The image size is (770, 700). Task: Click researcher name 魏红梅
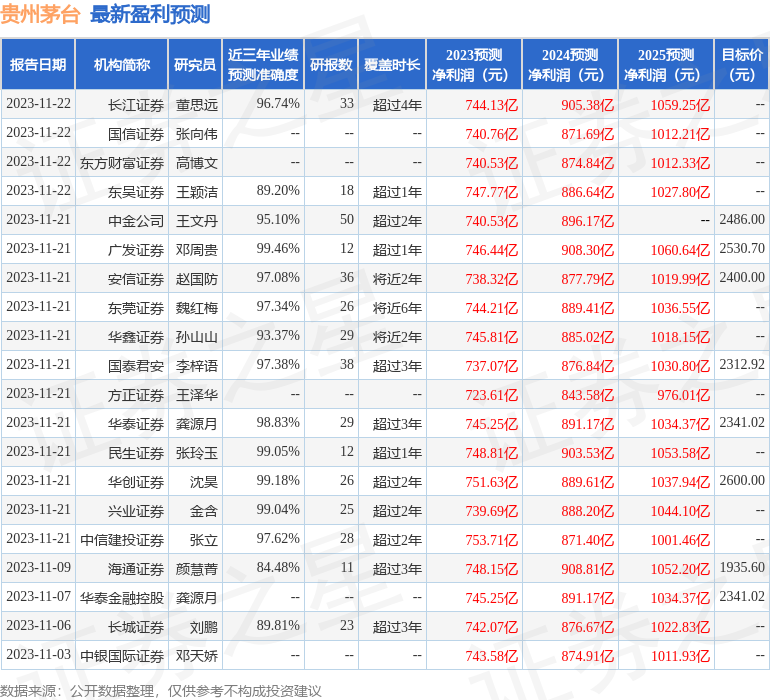click(196, 308)
